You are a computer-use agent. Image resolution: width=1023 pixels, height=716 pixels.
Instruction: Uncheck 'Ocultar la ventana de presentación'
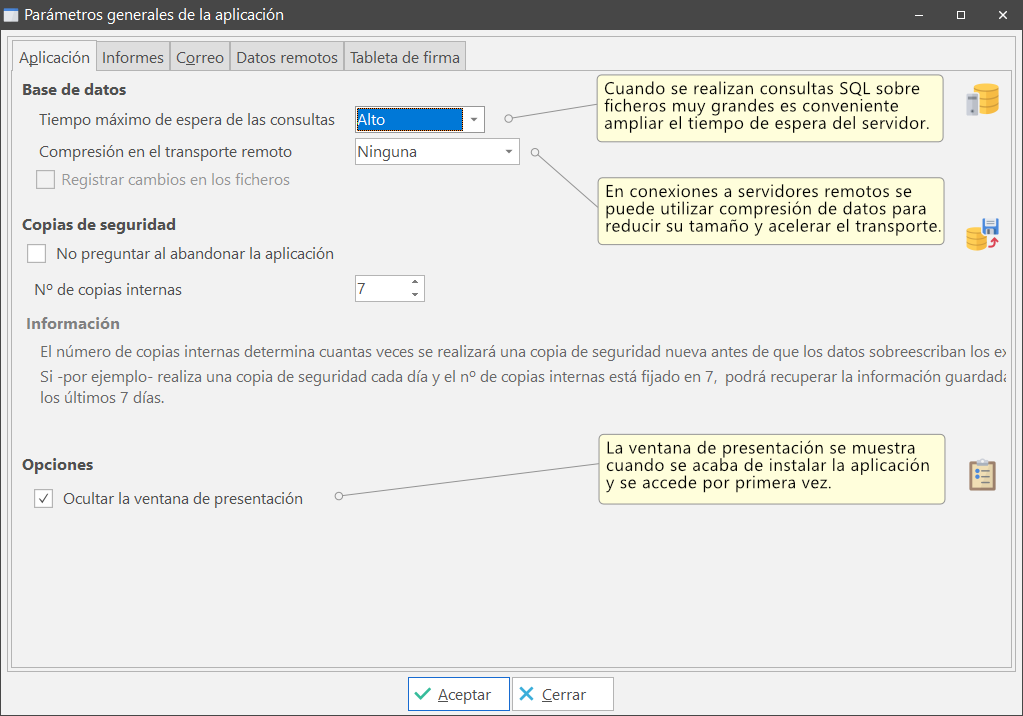[x=44, y=498]
